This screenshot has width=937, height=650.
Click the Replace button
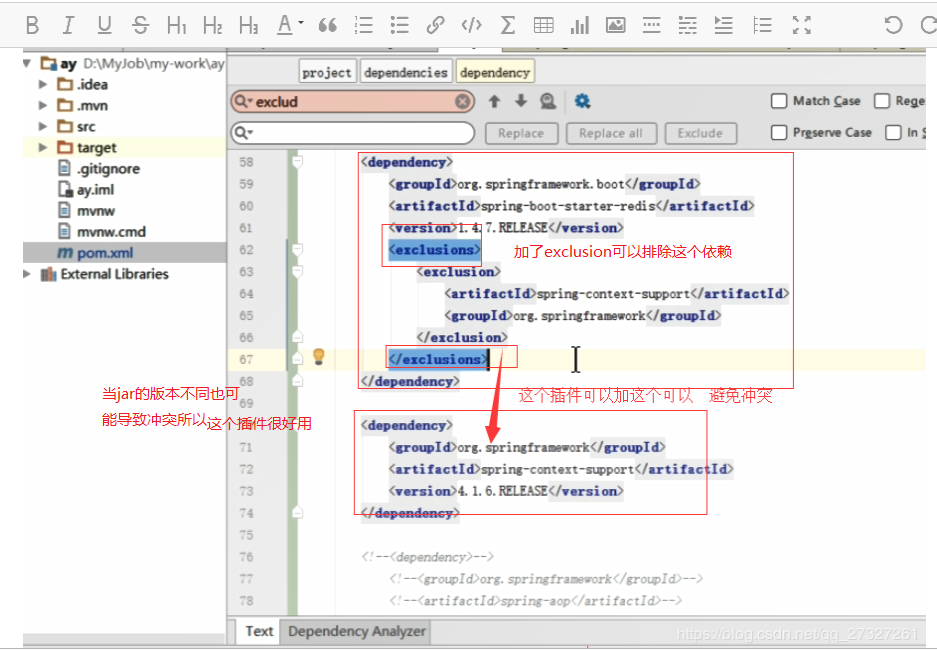point(521,133)
